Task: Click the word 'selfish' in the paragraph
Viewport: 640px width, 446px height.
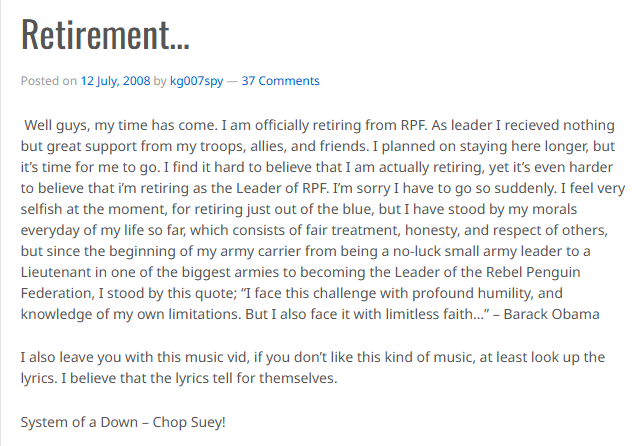Action: tap(40, 209)
